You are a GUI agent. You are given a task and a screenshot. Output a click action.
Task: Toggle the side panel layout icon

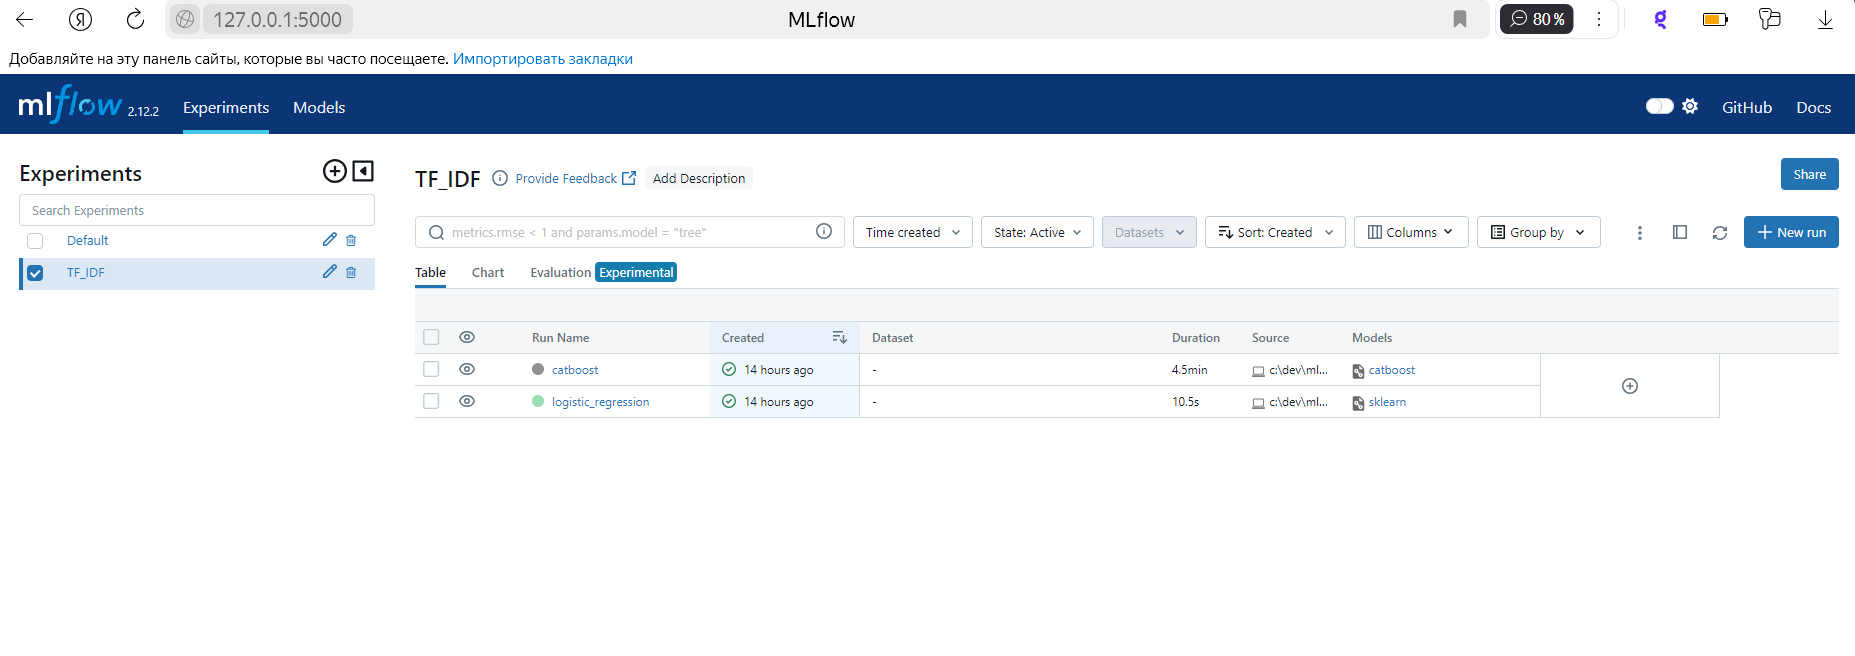click(1679, 233)
